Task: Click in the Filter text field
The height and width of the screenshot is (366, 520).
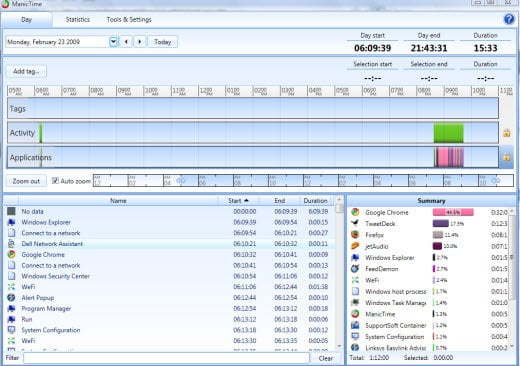Action: (166, 358)
